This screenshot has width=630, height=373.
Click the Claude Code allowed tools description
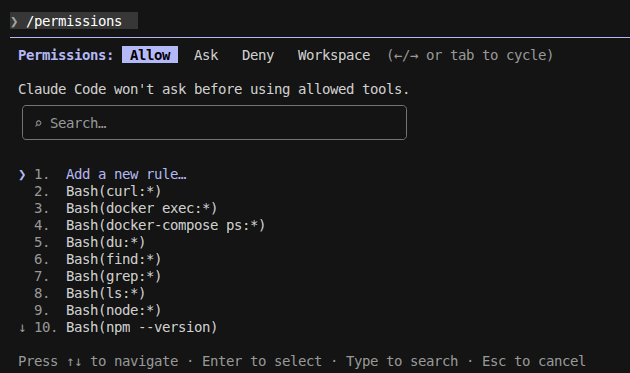click(213, 89)
